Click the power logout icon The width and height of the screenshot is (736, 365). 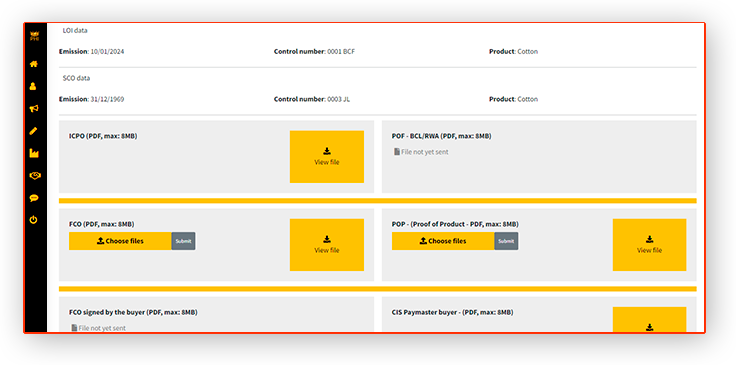coord(33,220)
